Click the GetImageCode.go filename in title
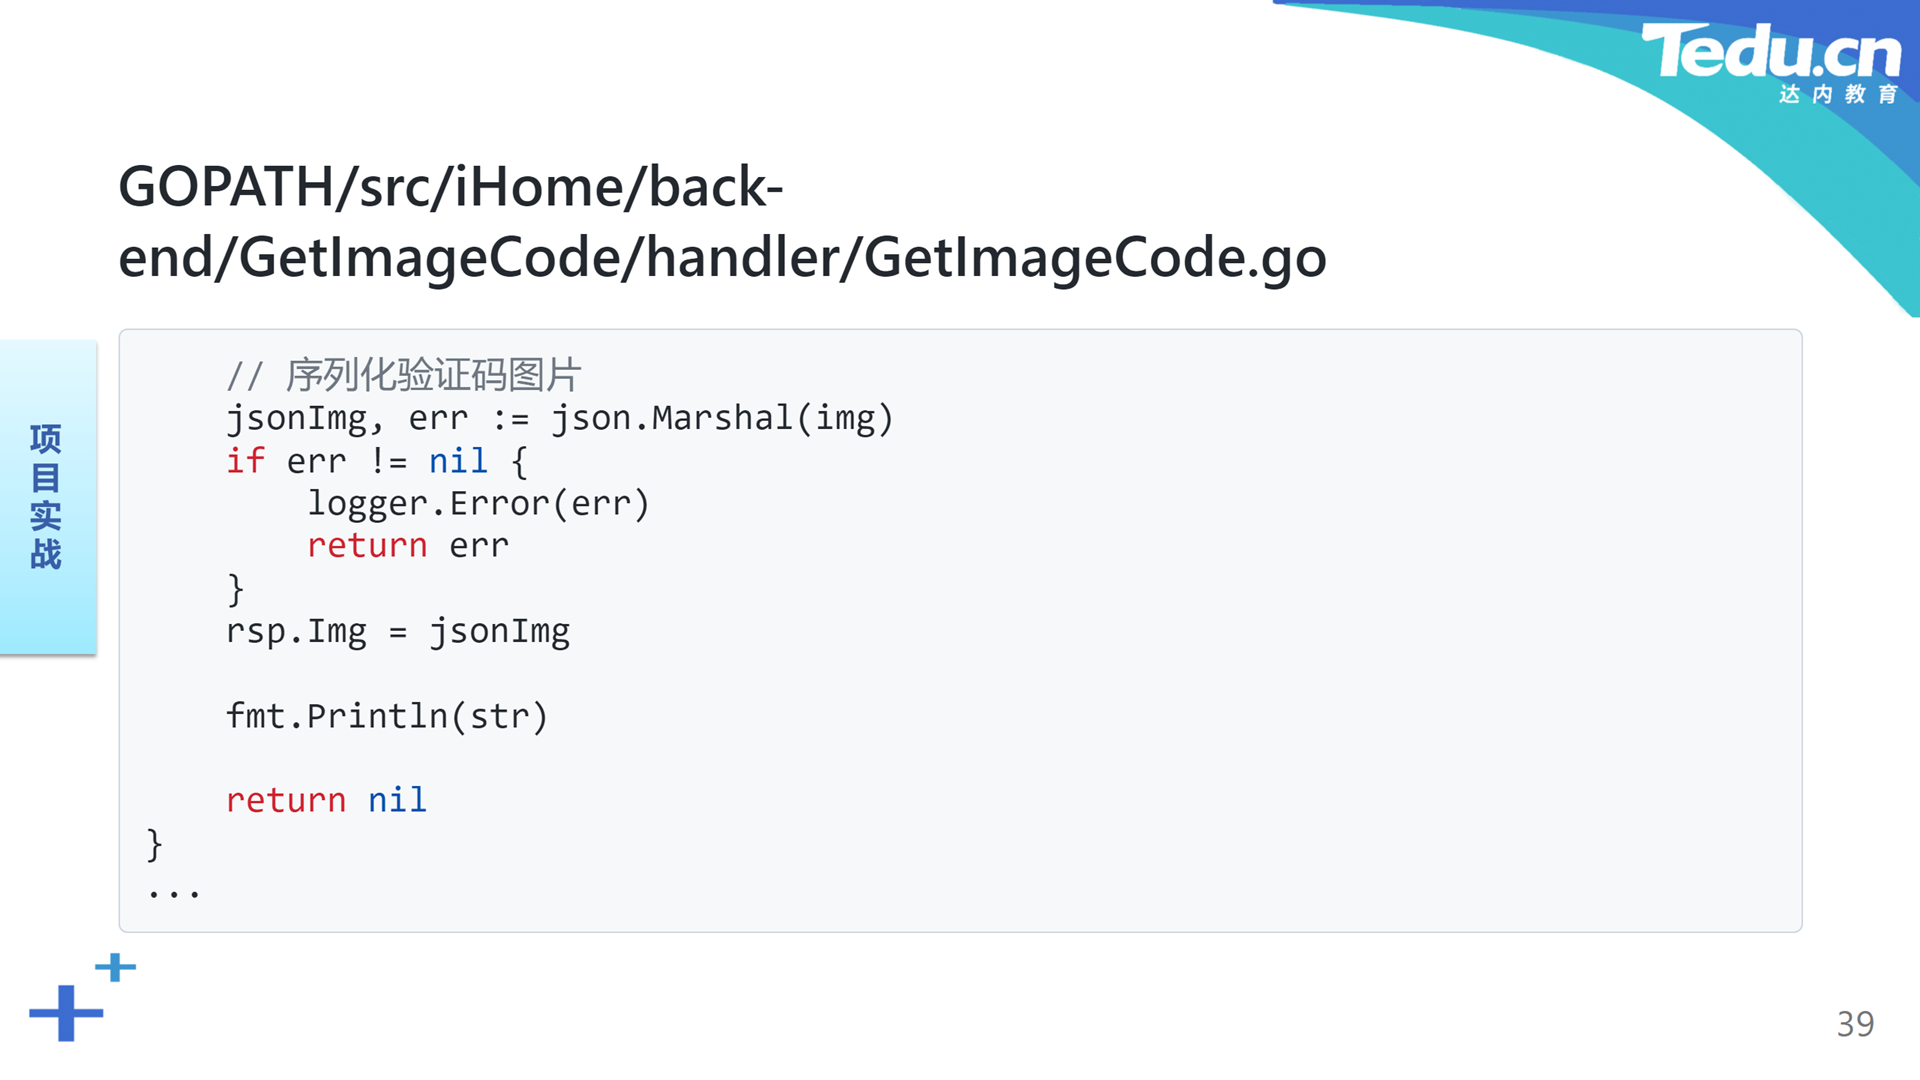Viewport: 1920px width, 1080px height. (1095, 258)
